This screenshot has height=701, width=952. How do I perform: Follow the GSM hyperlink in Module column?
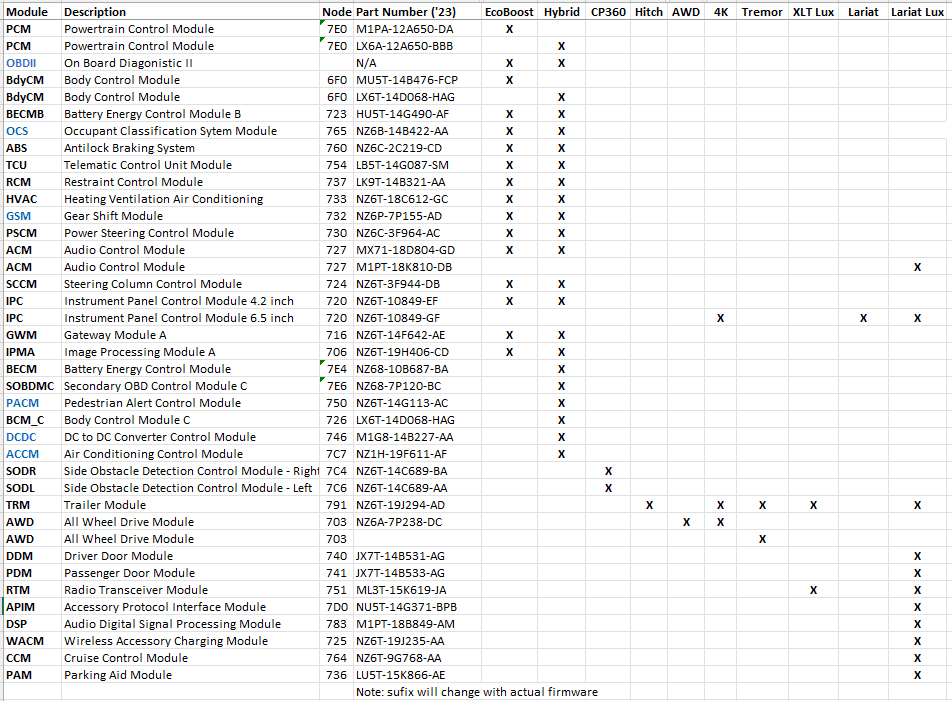click(18, 216)
